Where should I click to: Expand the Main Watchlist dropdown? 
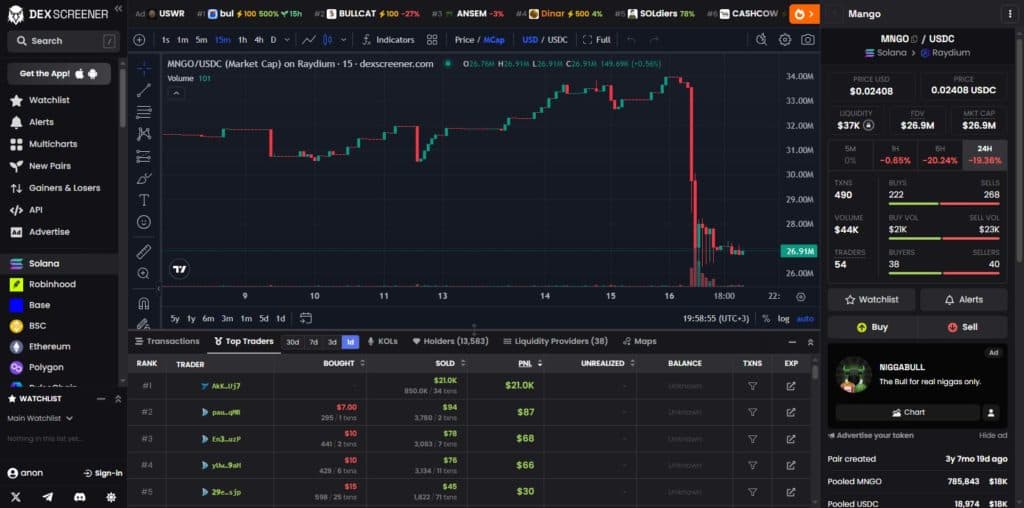pos(40,418)
